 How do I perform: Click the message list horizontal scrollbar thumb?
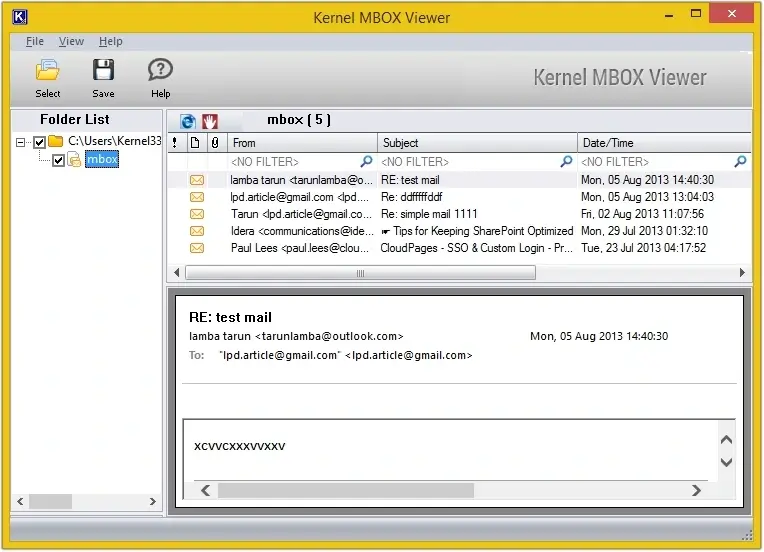(x=361, y=273)
